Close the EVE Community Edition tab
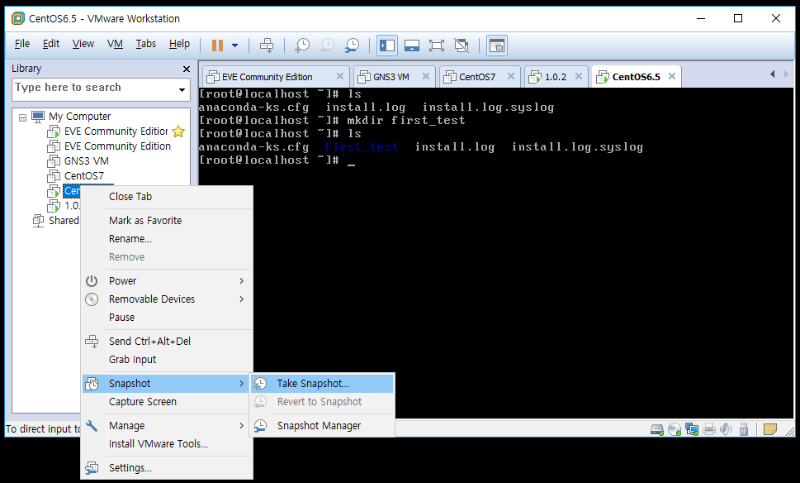This screenshot has height=483, width=800. (x=340, y=77)
